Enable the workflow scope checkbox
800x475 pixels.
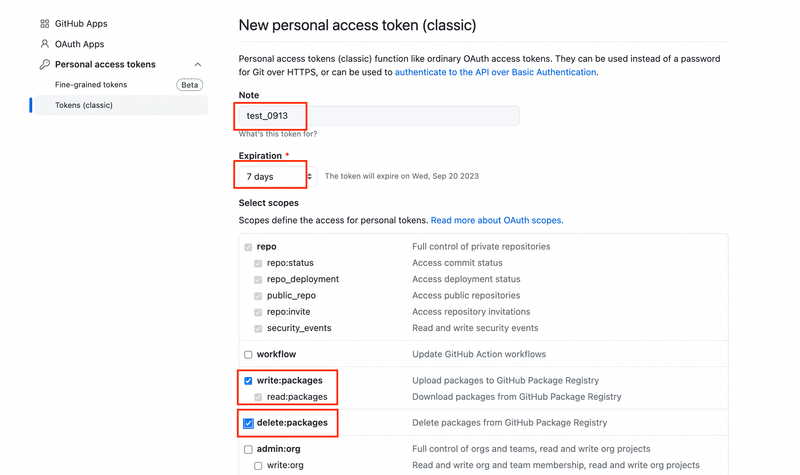(248, 355)
